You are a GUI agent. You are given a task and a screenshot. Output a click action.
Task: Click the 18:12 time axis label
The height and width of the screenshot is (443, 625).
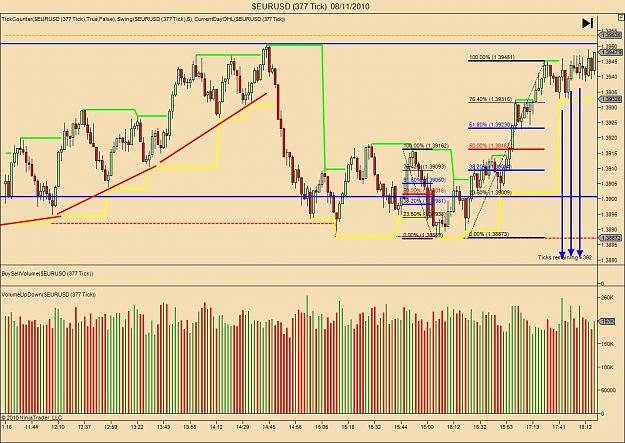[x=585, y=427]
